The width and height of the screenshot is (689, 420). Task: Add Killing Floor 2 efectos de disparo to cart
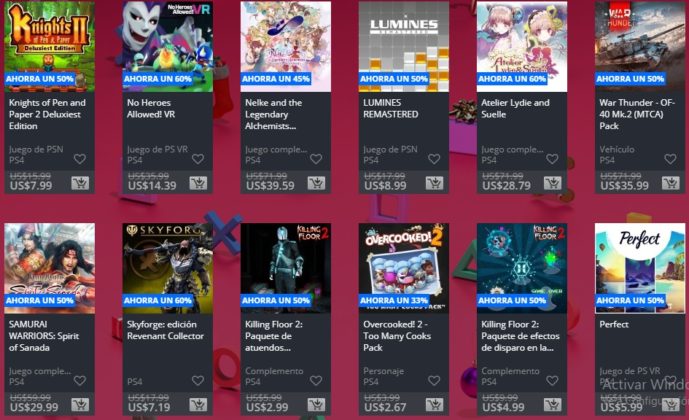552,405
